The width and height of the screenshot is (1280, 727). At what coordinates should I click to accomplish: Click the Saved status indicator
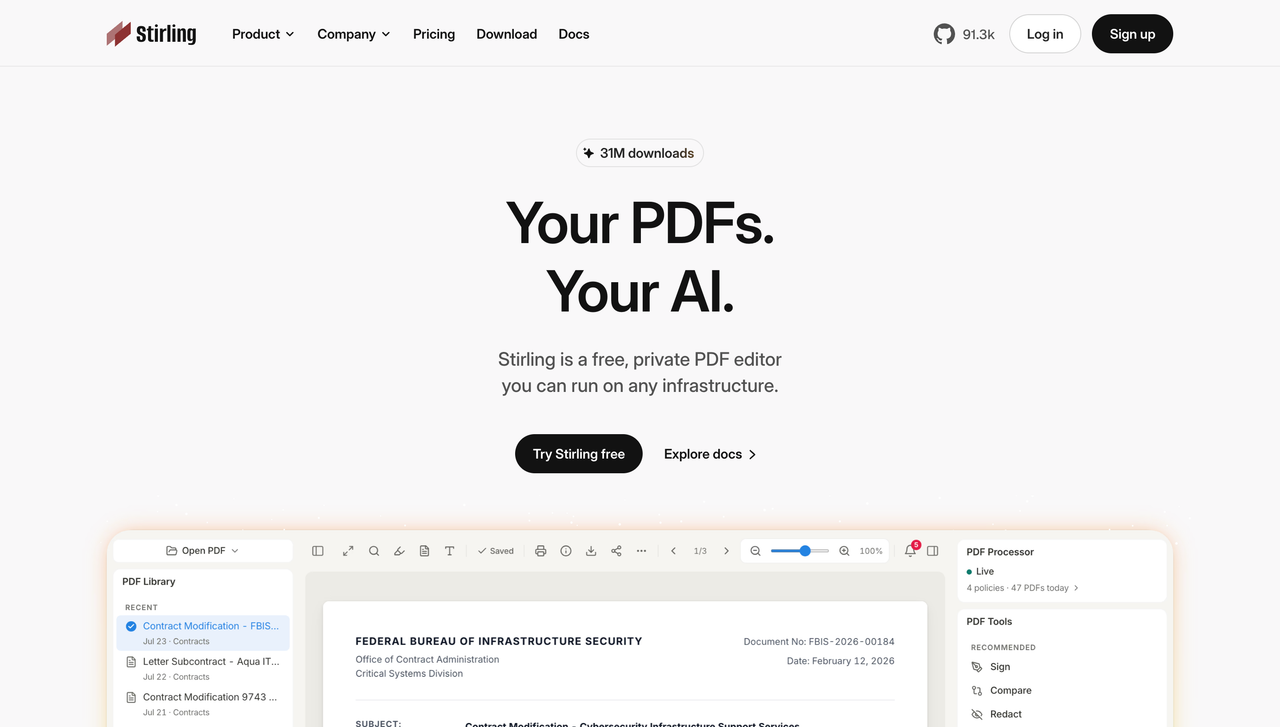(x=496, y=551)
